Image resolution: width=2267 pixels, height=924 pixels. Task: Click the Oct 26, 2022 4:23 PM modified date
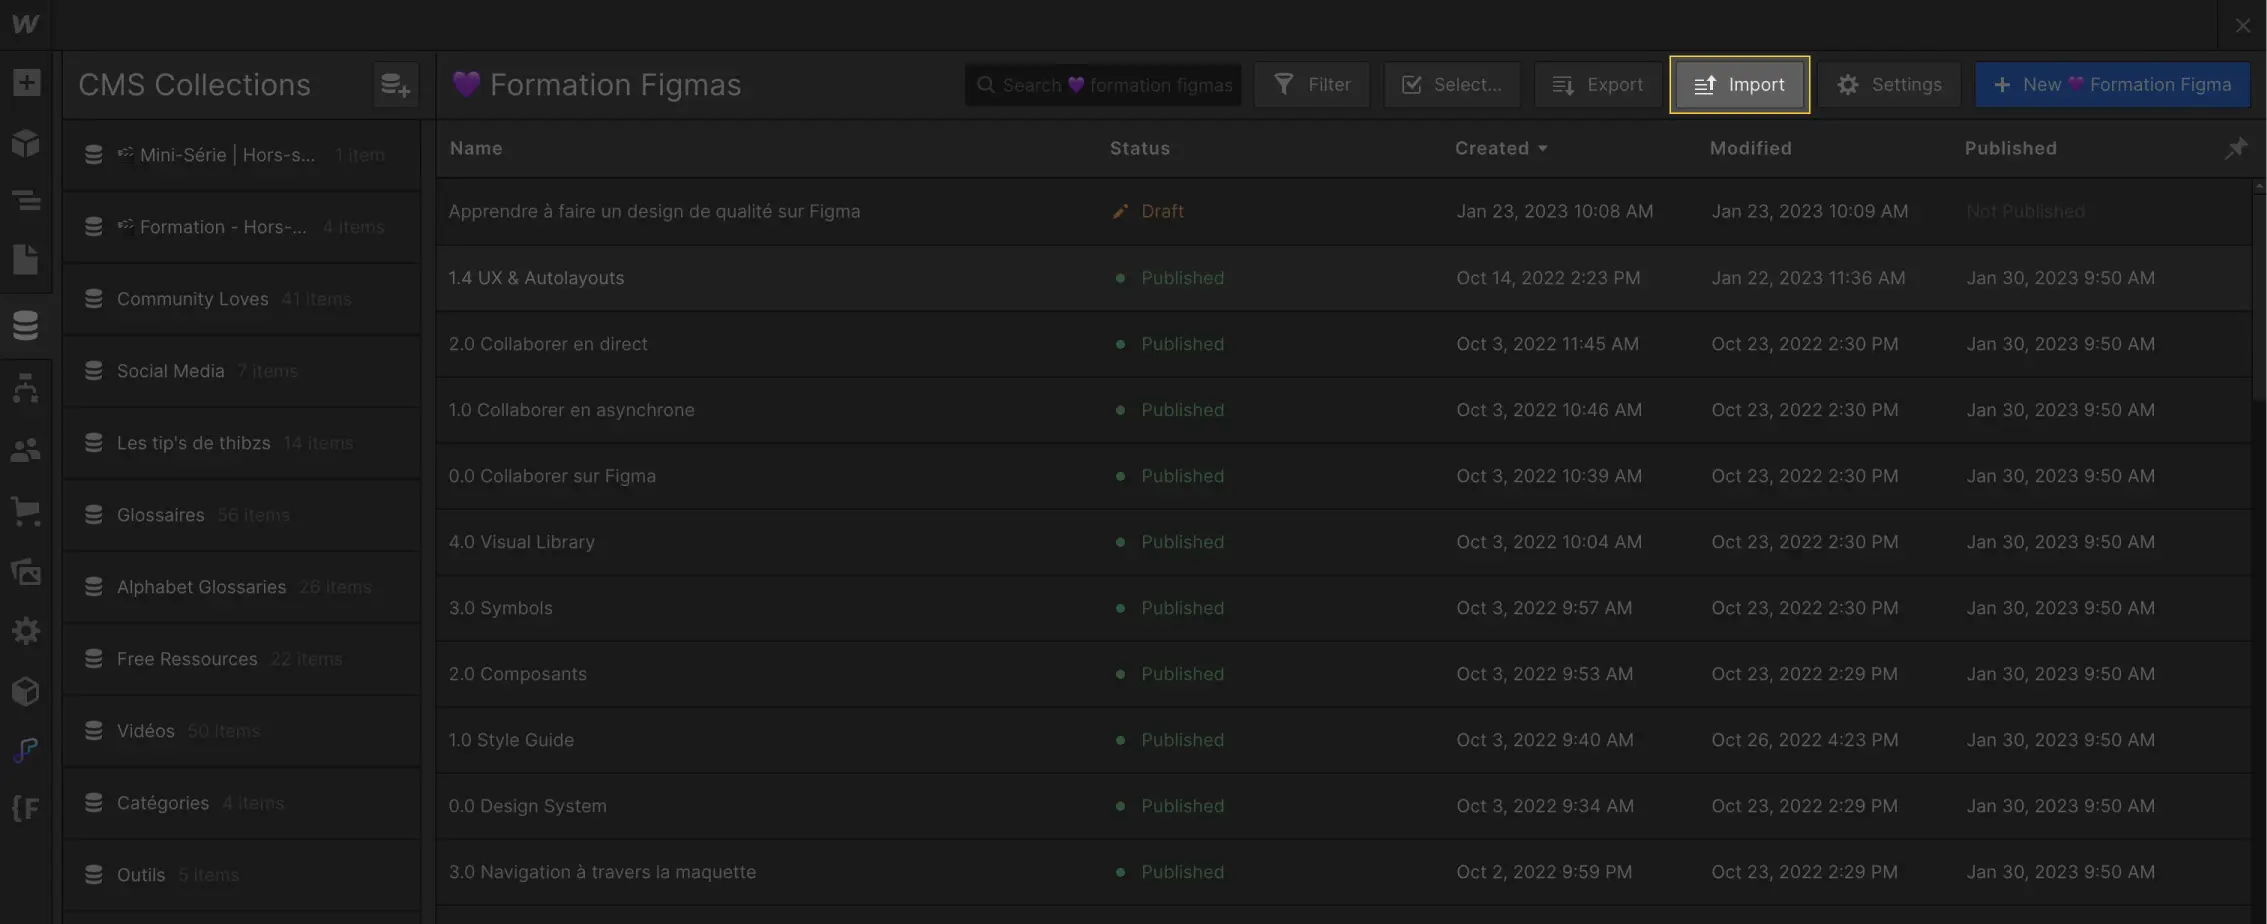click(1804, 740)
